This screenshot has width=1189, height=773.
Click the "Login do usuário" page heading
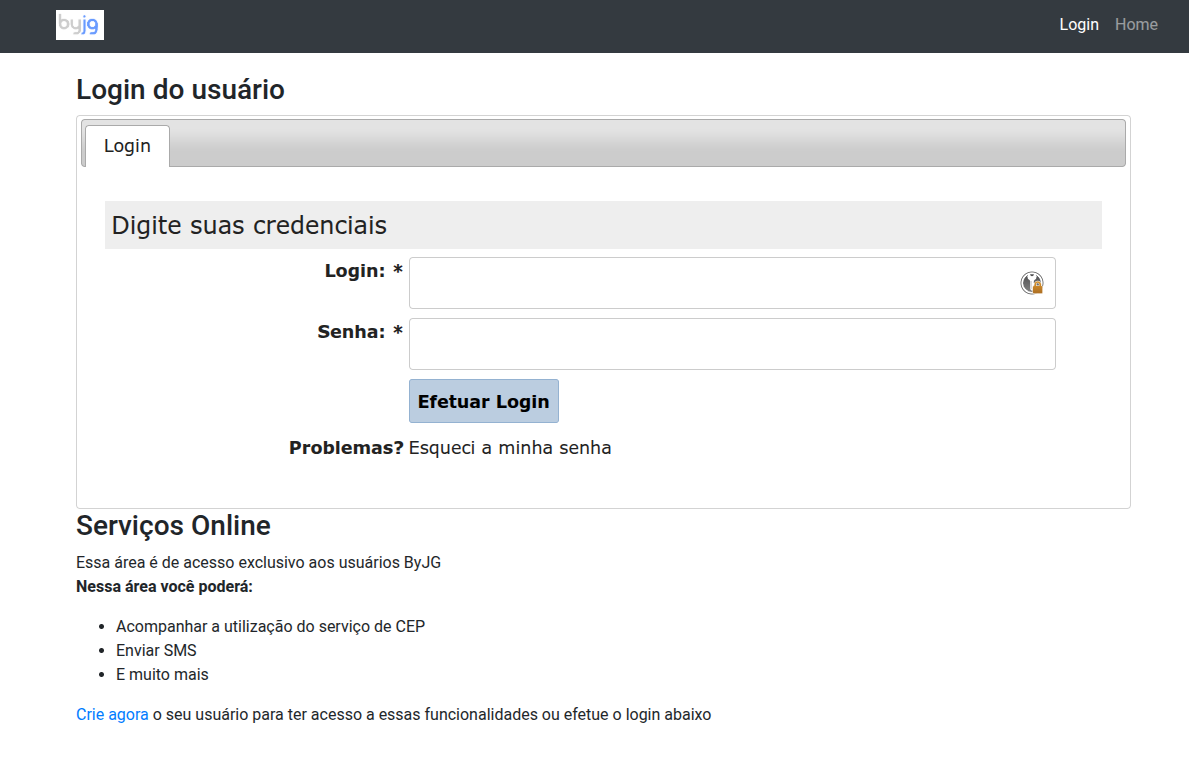pos(180,89)
